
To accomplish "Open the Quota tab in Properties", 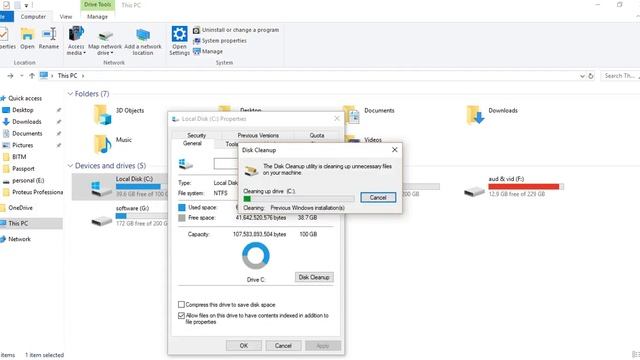I will tap(317, 135).
